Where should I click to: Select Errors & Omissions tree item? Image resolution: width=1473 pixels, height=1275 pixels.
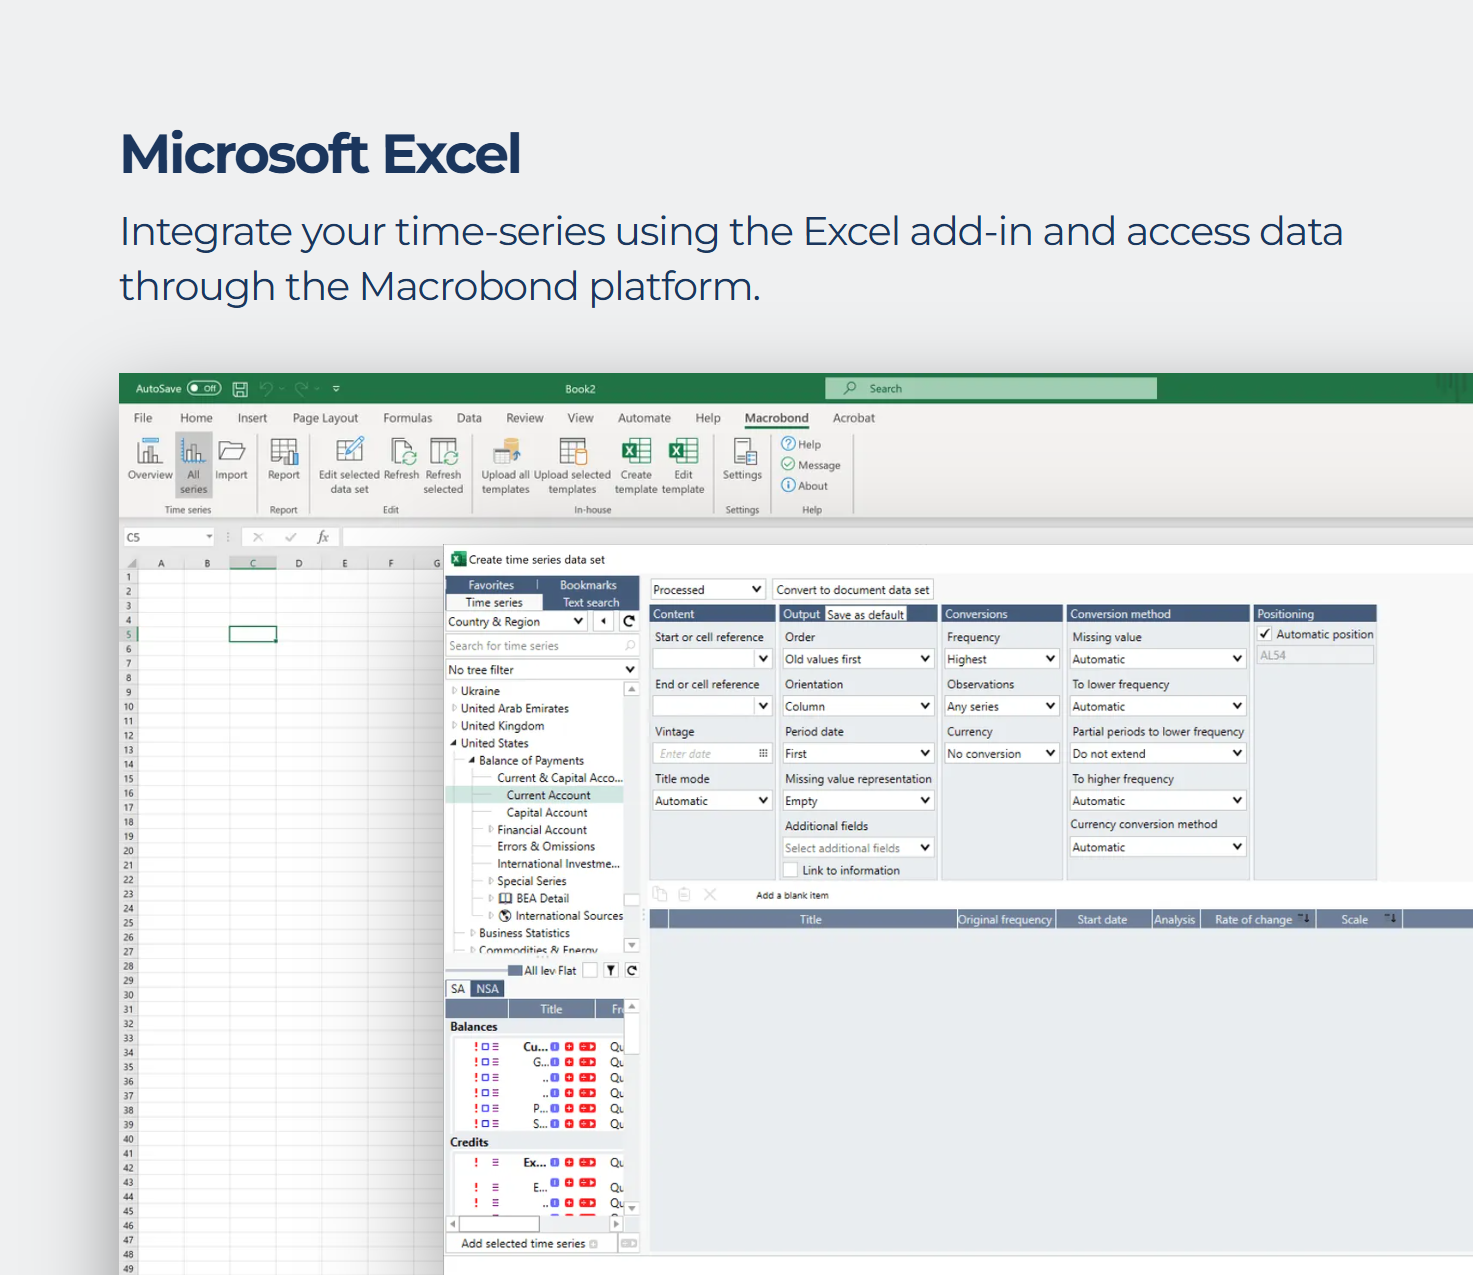pos(546,847)
